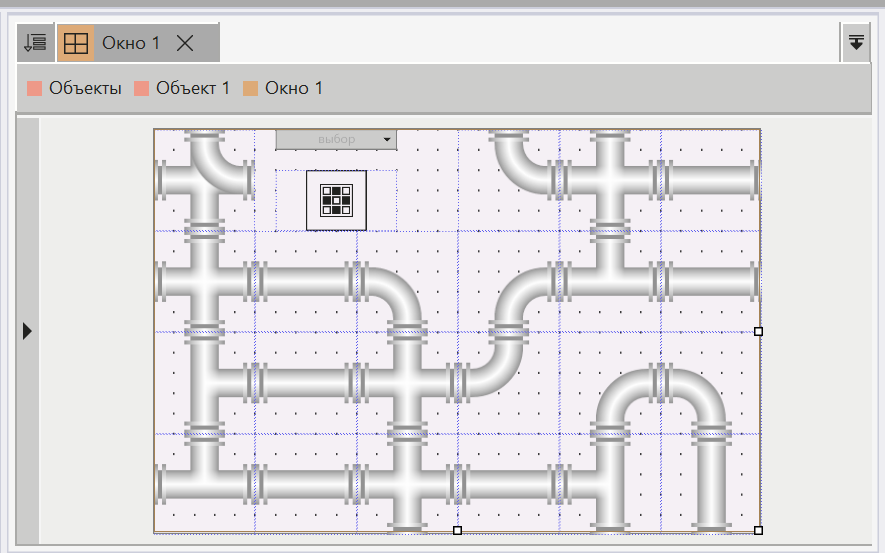Click the arrow of the выбор dropdown
The image size is (885, 553).
(x=387, y=139)
